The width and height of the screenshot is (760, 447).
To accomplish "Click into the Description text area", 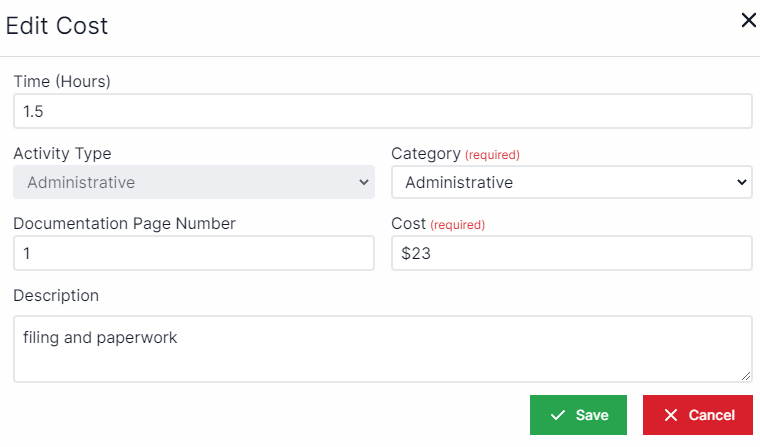I will pyautogui.click(x=382, y=348).
